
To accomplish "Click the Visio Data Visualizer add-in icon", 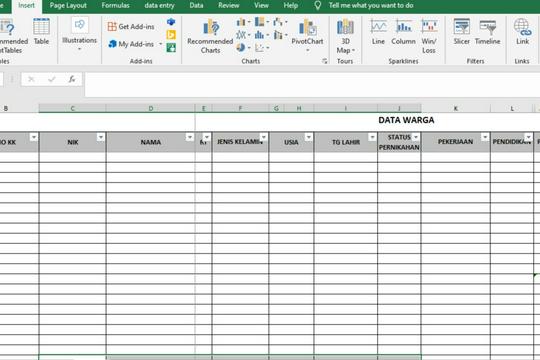I will 171,22.
